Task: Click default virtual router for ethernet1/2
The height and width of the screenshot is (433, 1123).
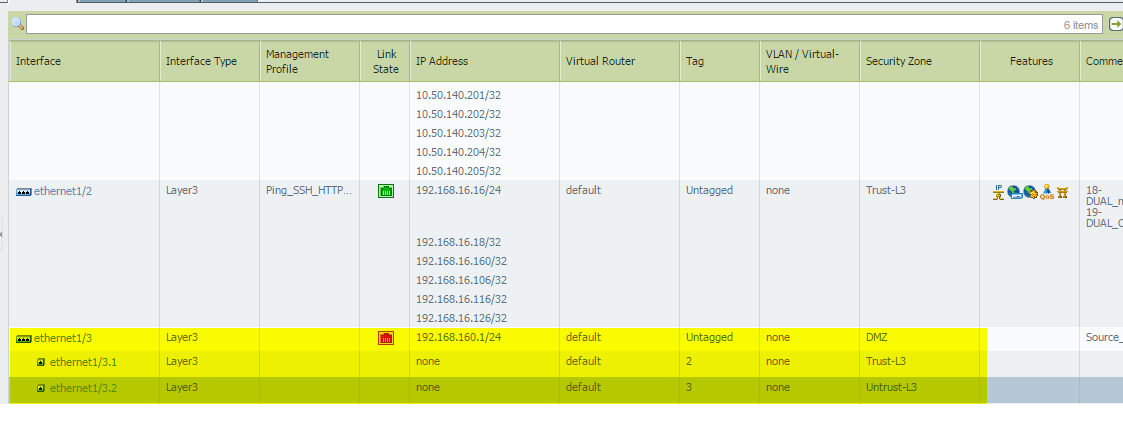Action: tap(583, 190)
